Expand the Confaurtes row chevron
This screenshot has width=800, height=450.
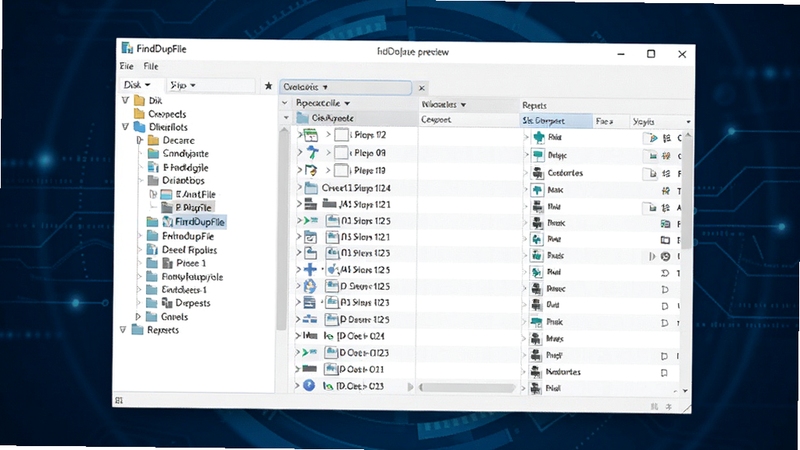pyautogui.click(x=527, y=173)
